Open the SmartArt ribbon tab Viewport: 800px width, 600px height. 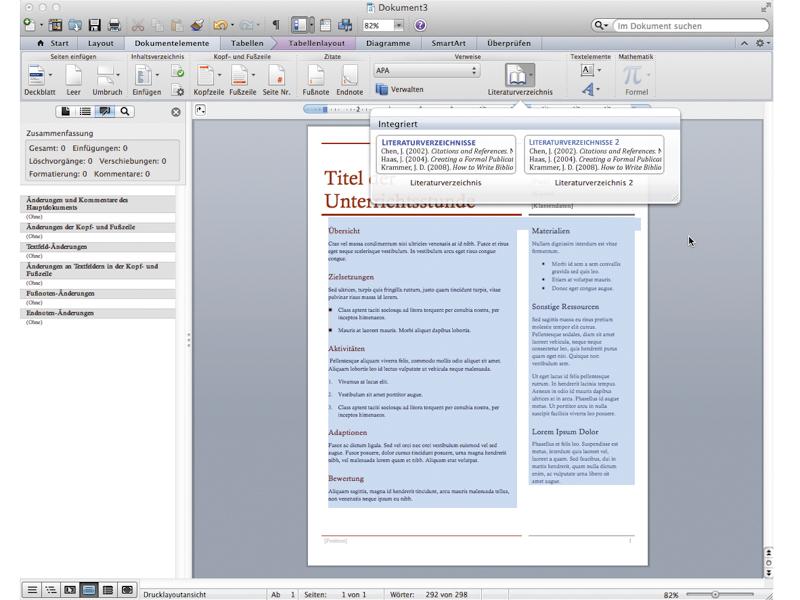[448, 43]
